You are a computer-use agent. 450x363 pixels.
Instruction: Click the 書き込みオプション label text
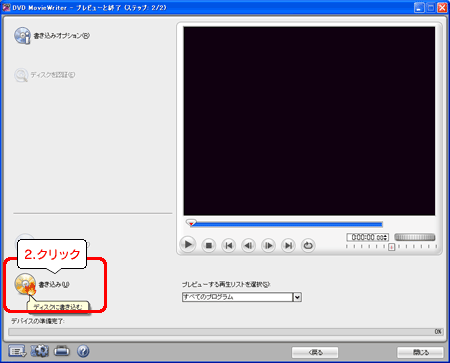[x=61, y=36]
